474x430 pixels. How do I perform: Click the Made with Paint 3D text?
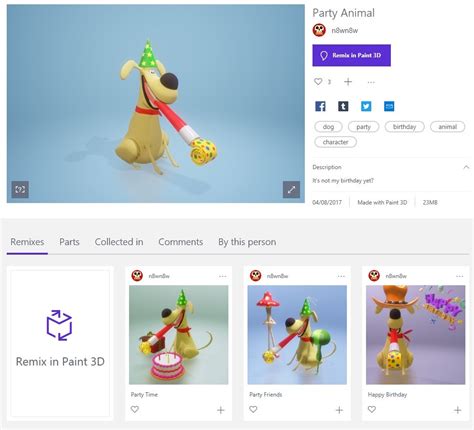tap(382, 202)
